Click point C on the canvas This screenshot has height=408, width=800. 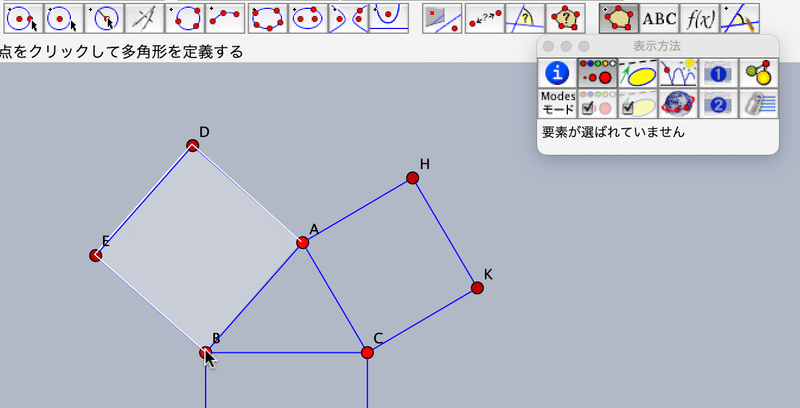pyautogui.click(x=367, y=352)
